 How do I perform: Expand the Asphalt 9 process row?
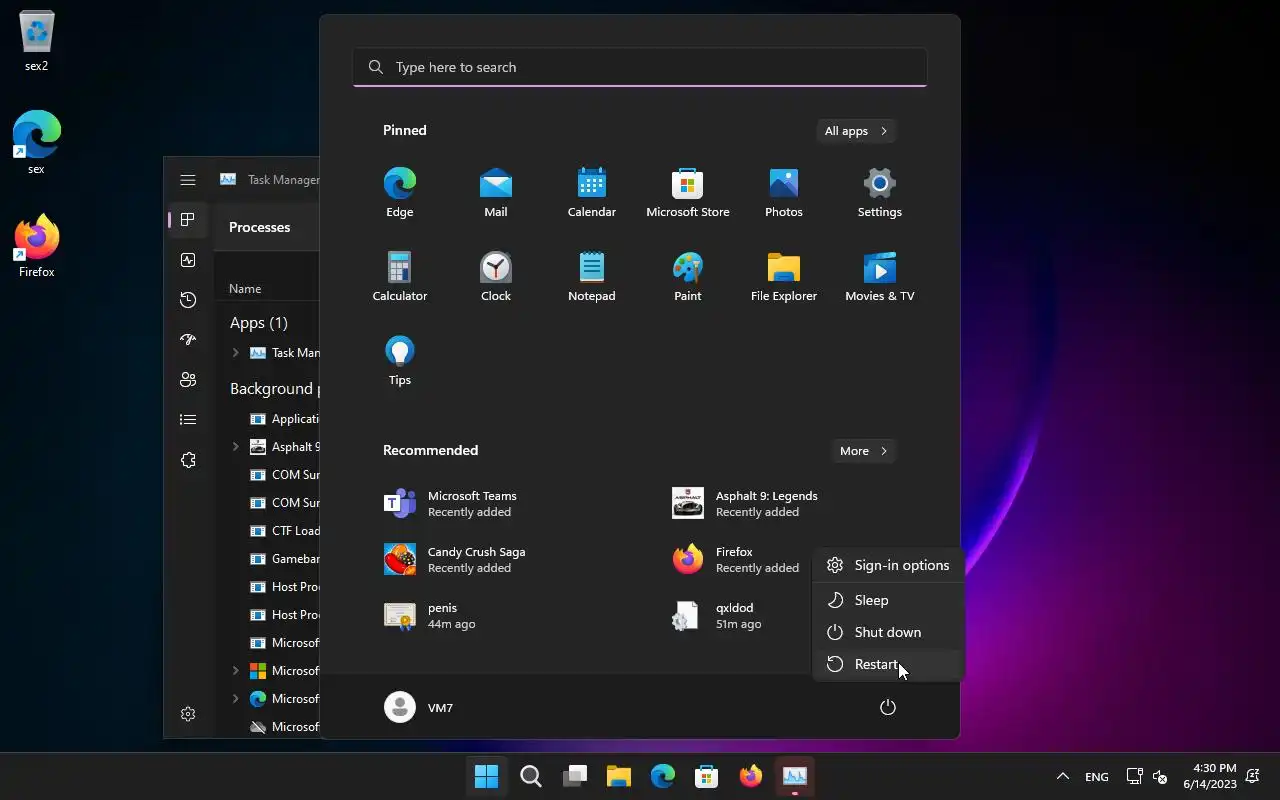tap(236, 447)
